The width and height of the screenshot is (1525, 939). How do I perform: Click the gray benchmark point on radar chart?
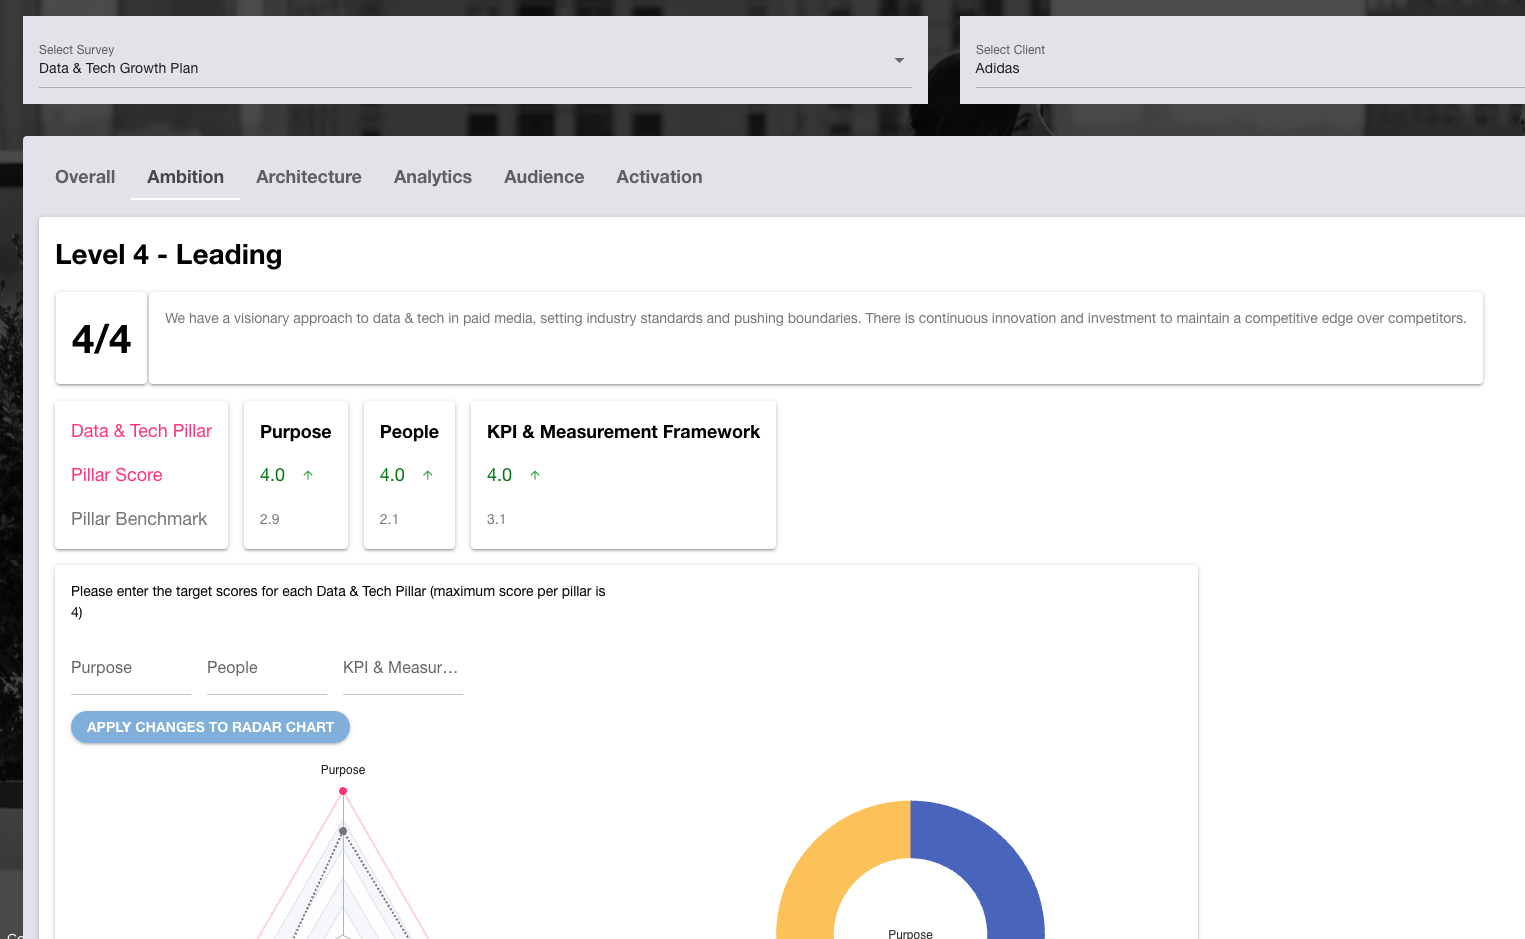(343, 831)
